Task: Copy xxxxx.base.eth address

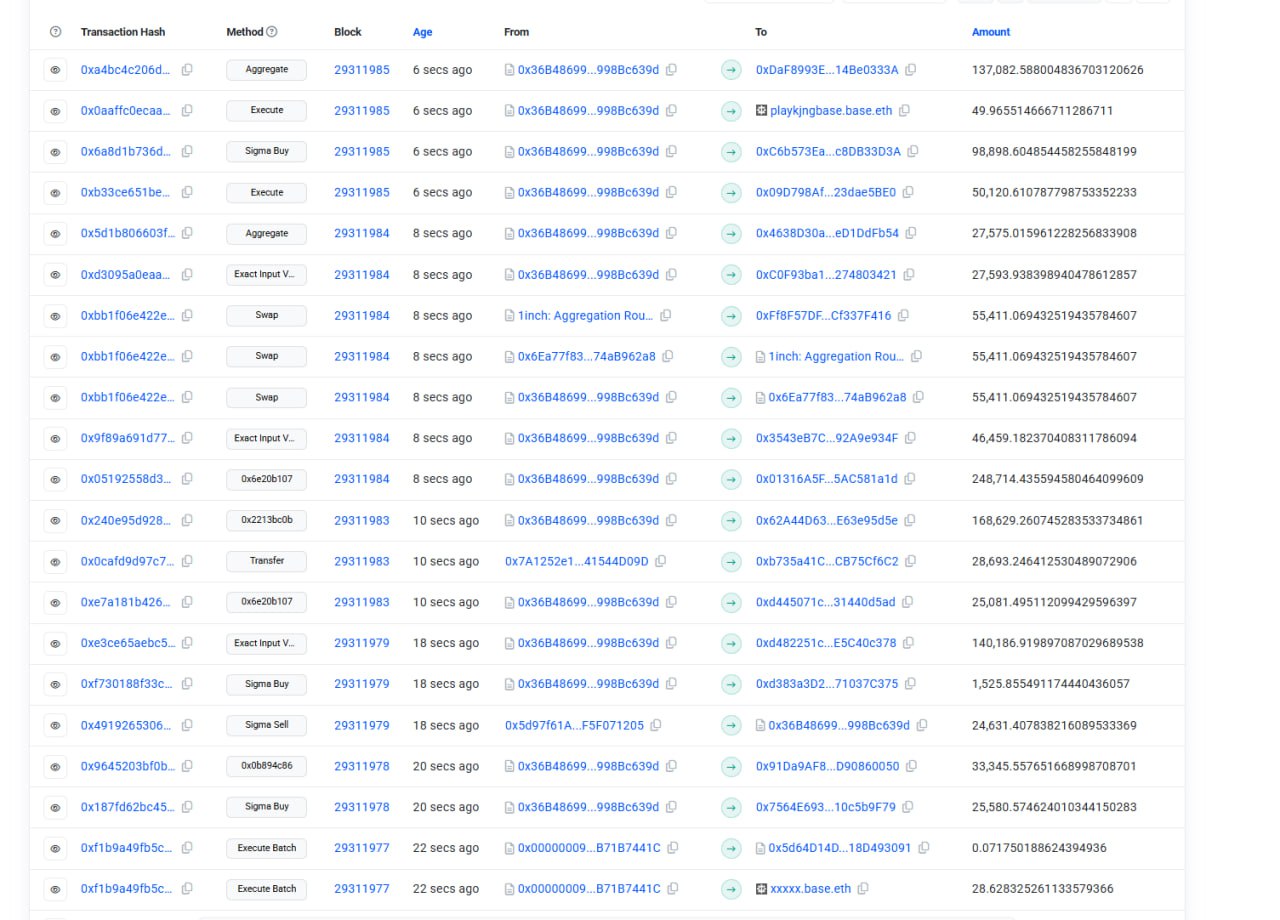Action: tap(864, 889)
